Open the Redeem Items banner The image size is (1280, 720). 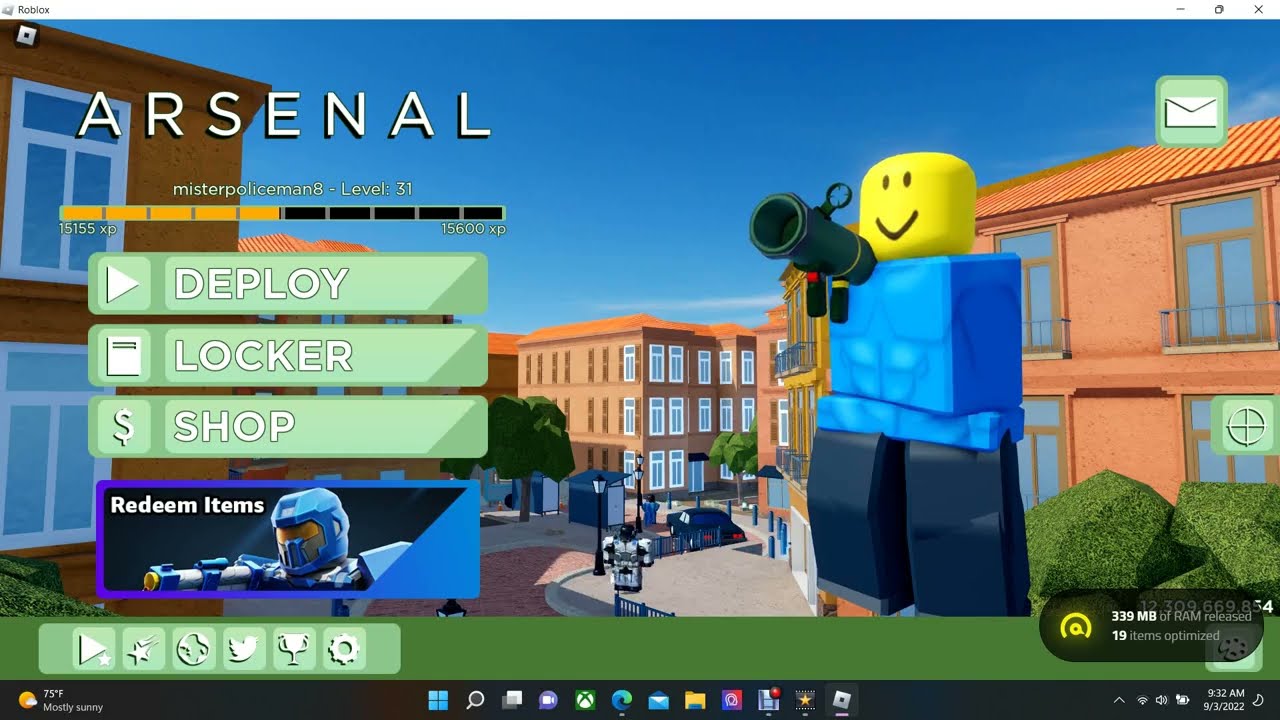tap(288, 539)
